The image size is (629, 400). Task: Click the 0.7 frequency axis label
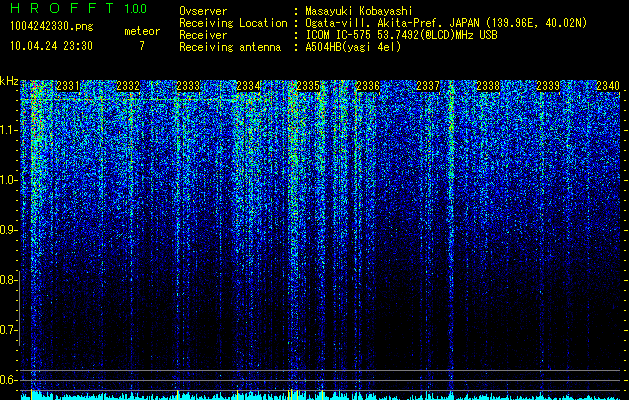click(x=8, y=330)
